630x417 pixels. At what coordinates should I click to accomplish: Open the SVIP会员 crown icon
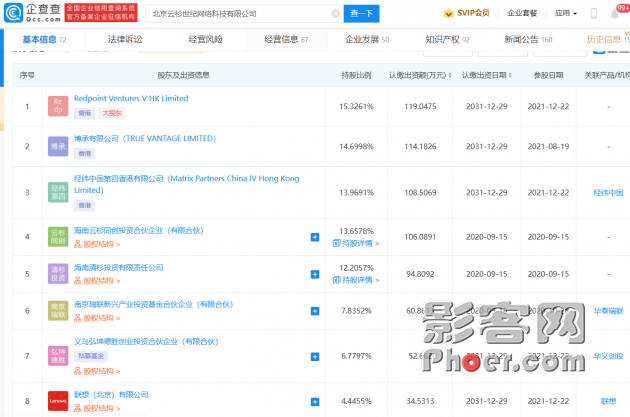pyautogui.click(x=448, y=13)
